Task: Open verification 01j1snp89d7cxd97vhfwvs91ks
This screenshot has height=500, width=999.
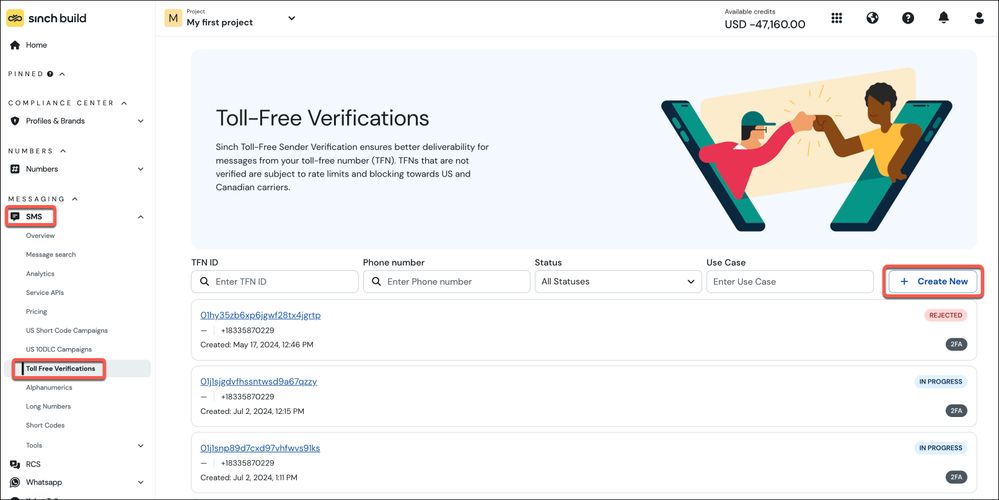Action: tap(260, 448)
